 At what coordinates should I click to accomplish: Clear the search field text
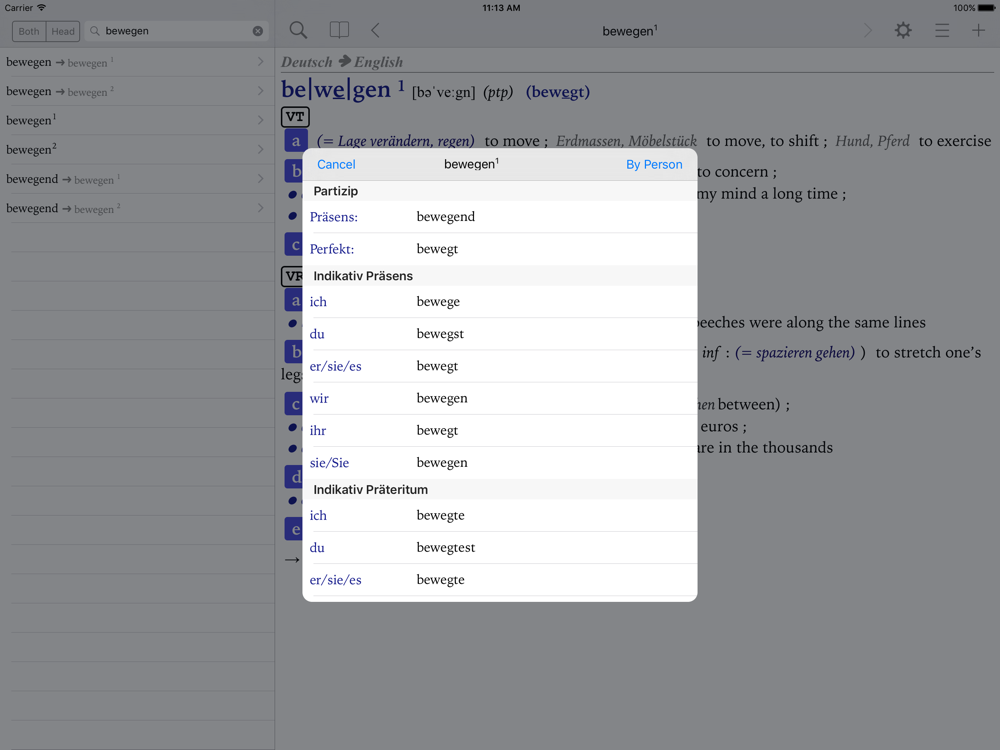click(x=258, y=31)
